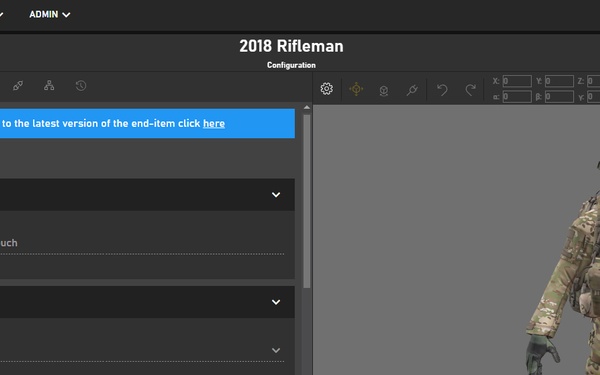Open the hierarchy tree icon
This screenshot has width=600, height=375.
point(49,85)
